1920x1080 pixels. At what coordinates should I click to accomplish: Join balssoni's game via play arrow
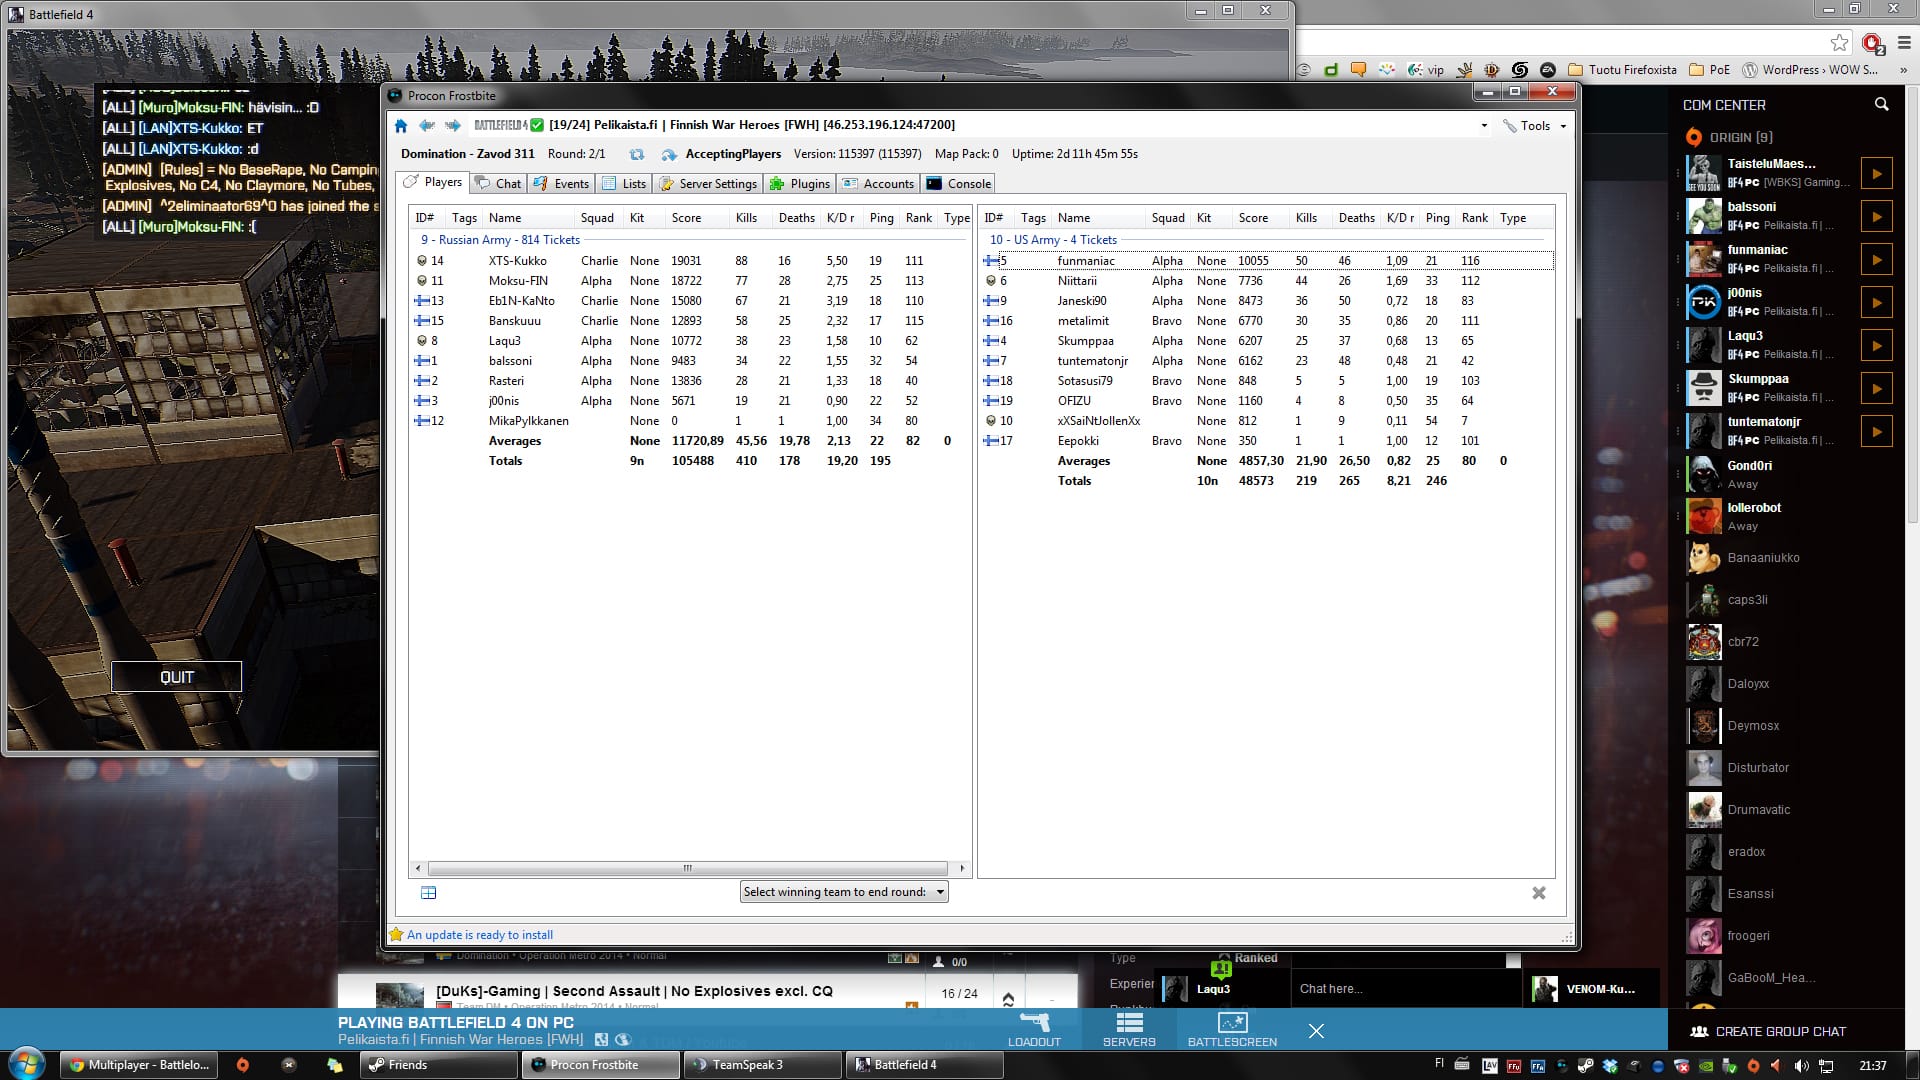[x=1876, y=216]
